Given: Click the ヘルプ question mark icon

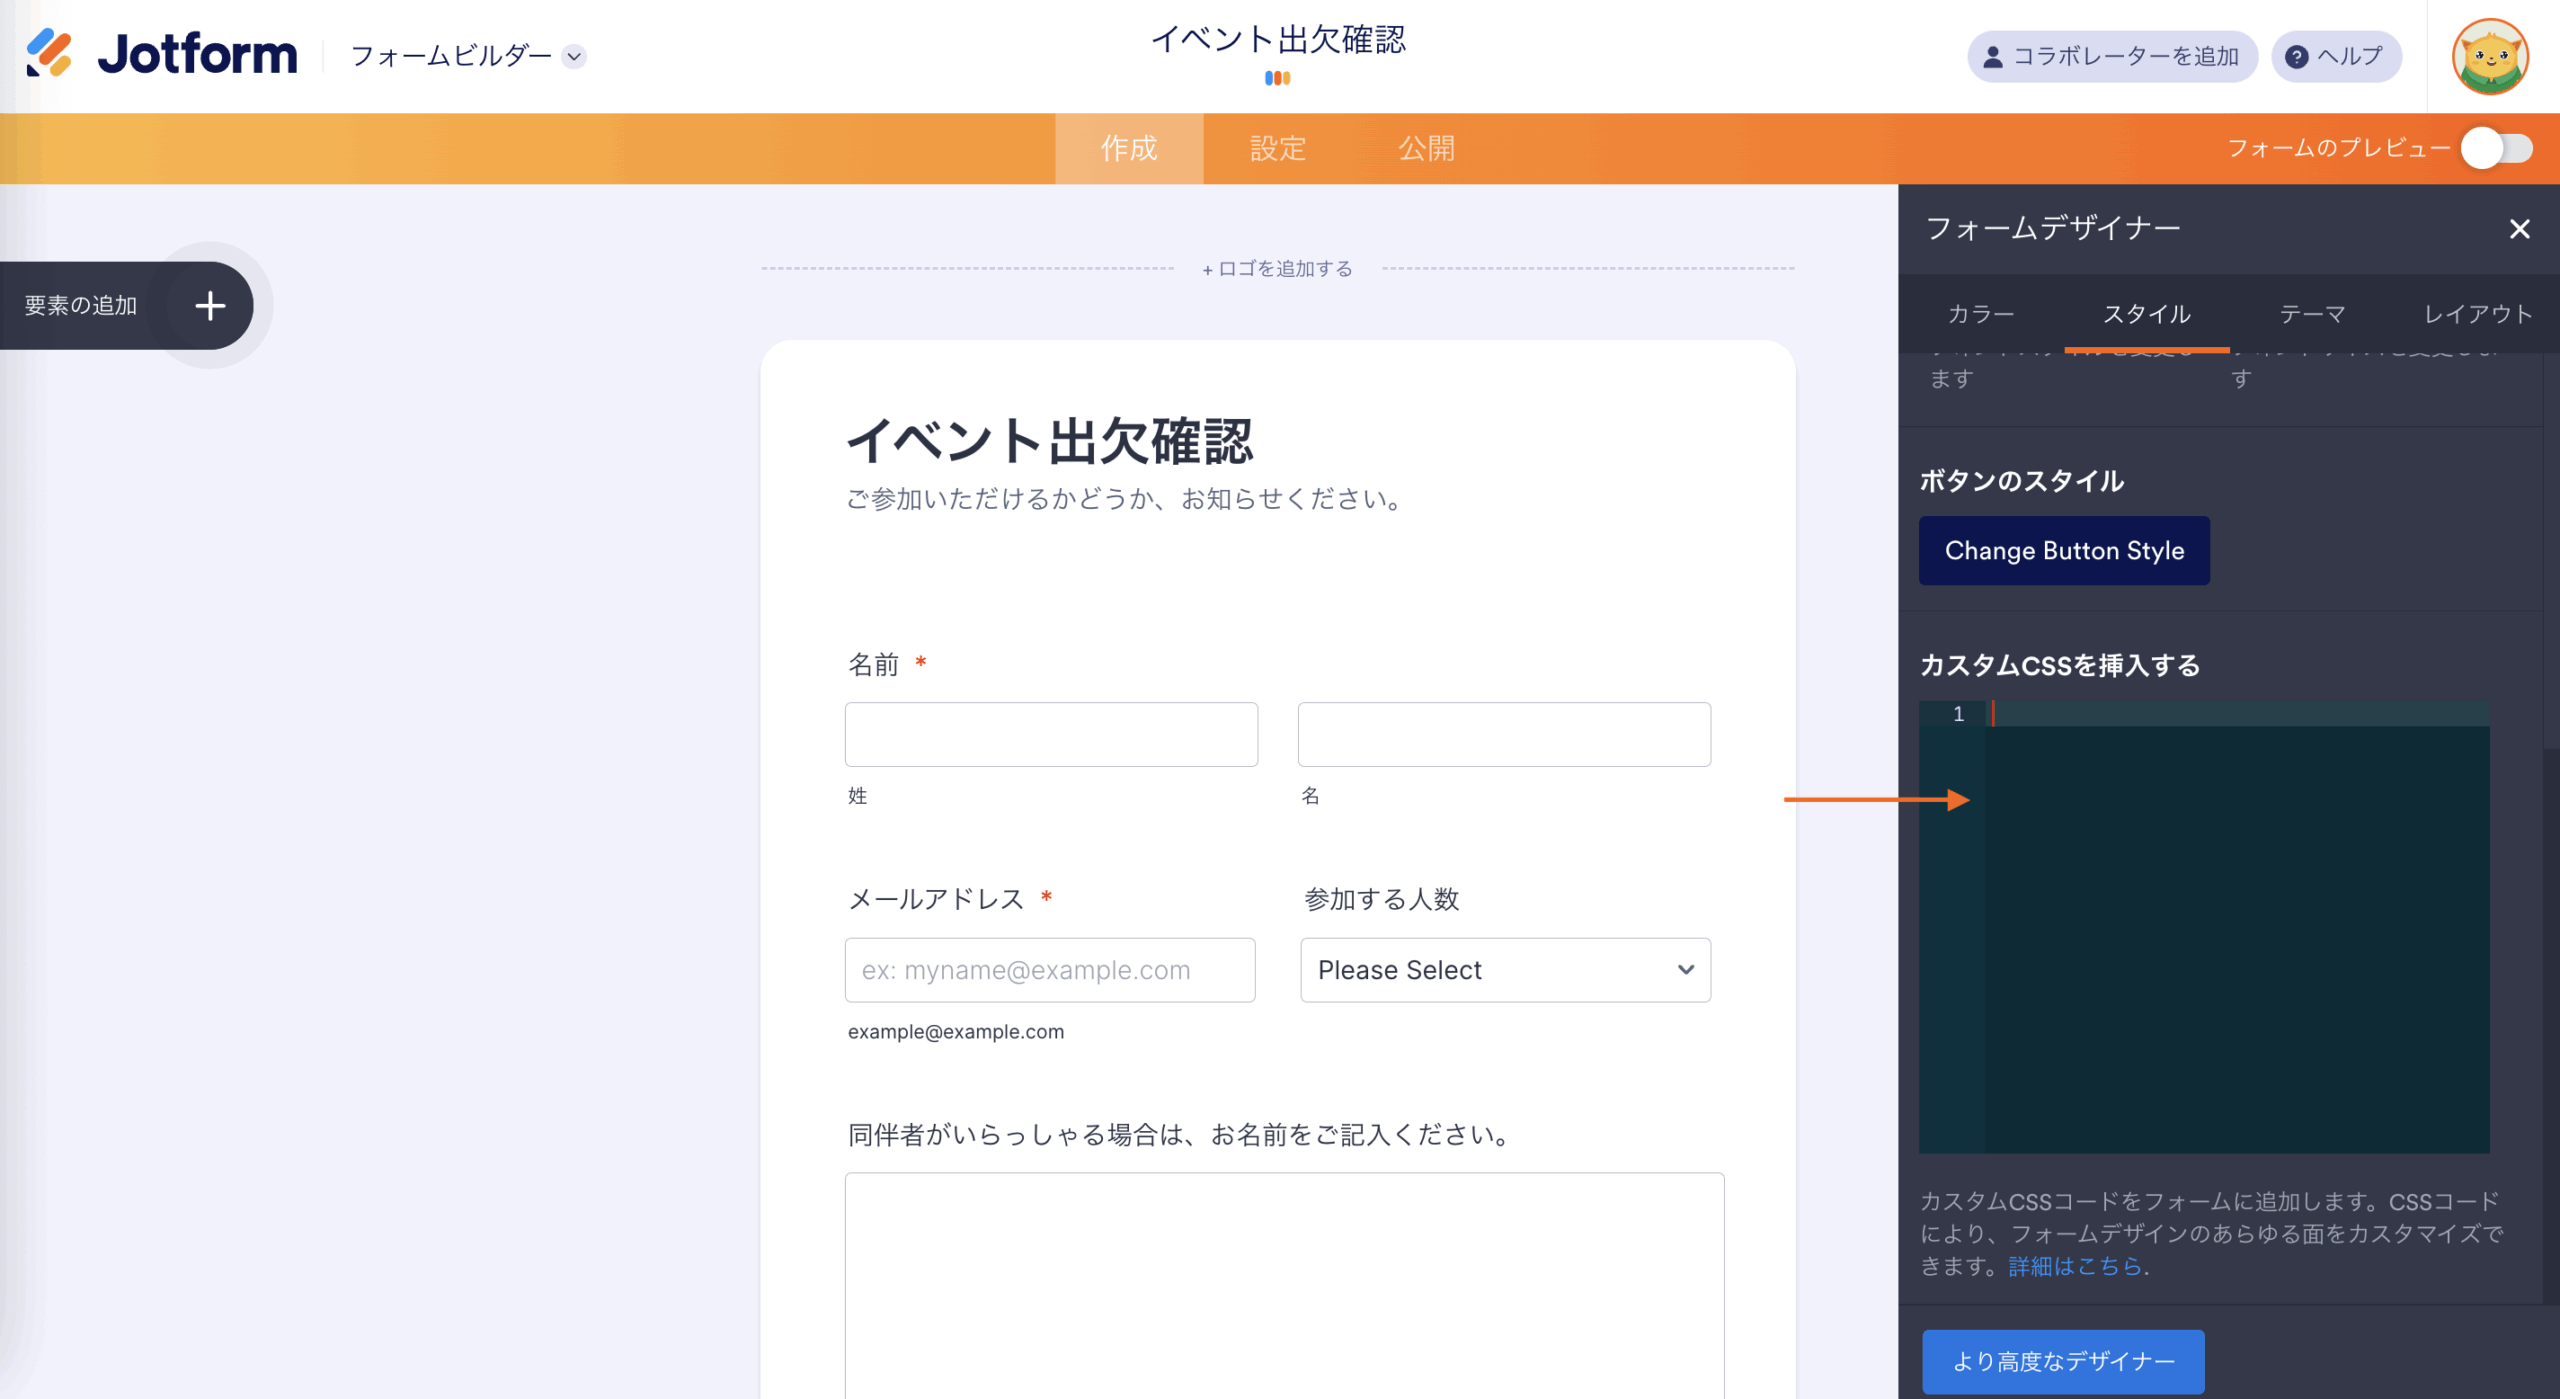Looking at the screenshot, I should point(2296,57).
